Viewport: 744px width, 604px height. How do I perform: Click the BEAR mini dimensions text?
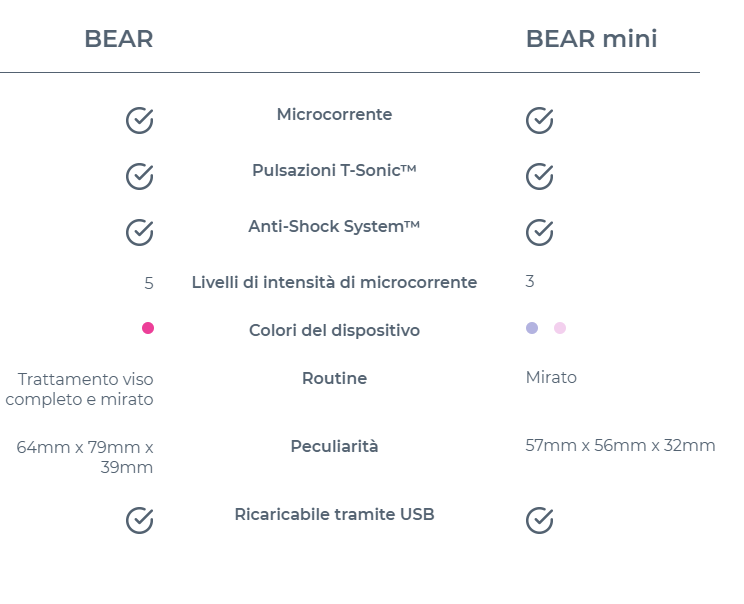coord(620,446)
